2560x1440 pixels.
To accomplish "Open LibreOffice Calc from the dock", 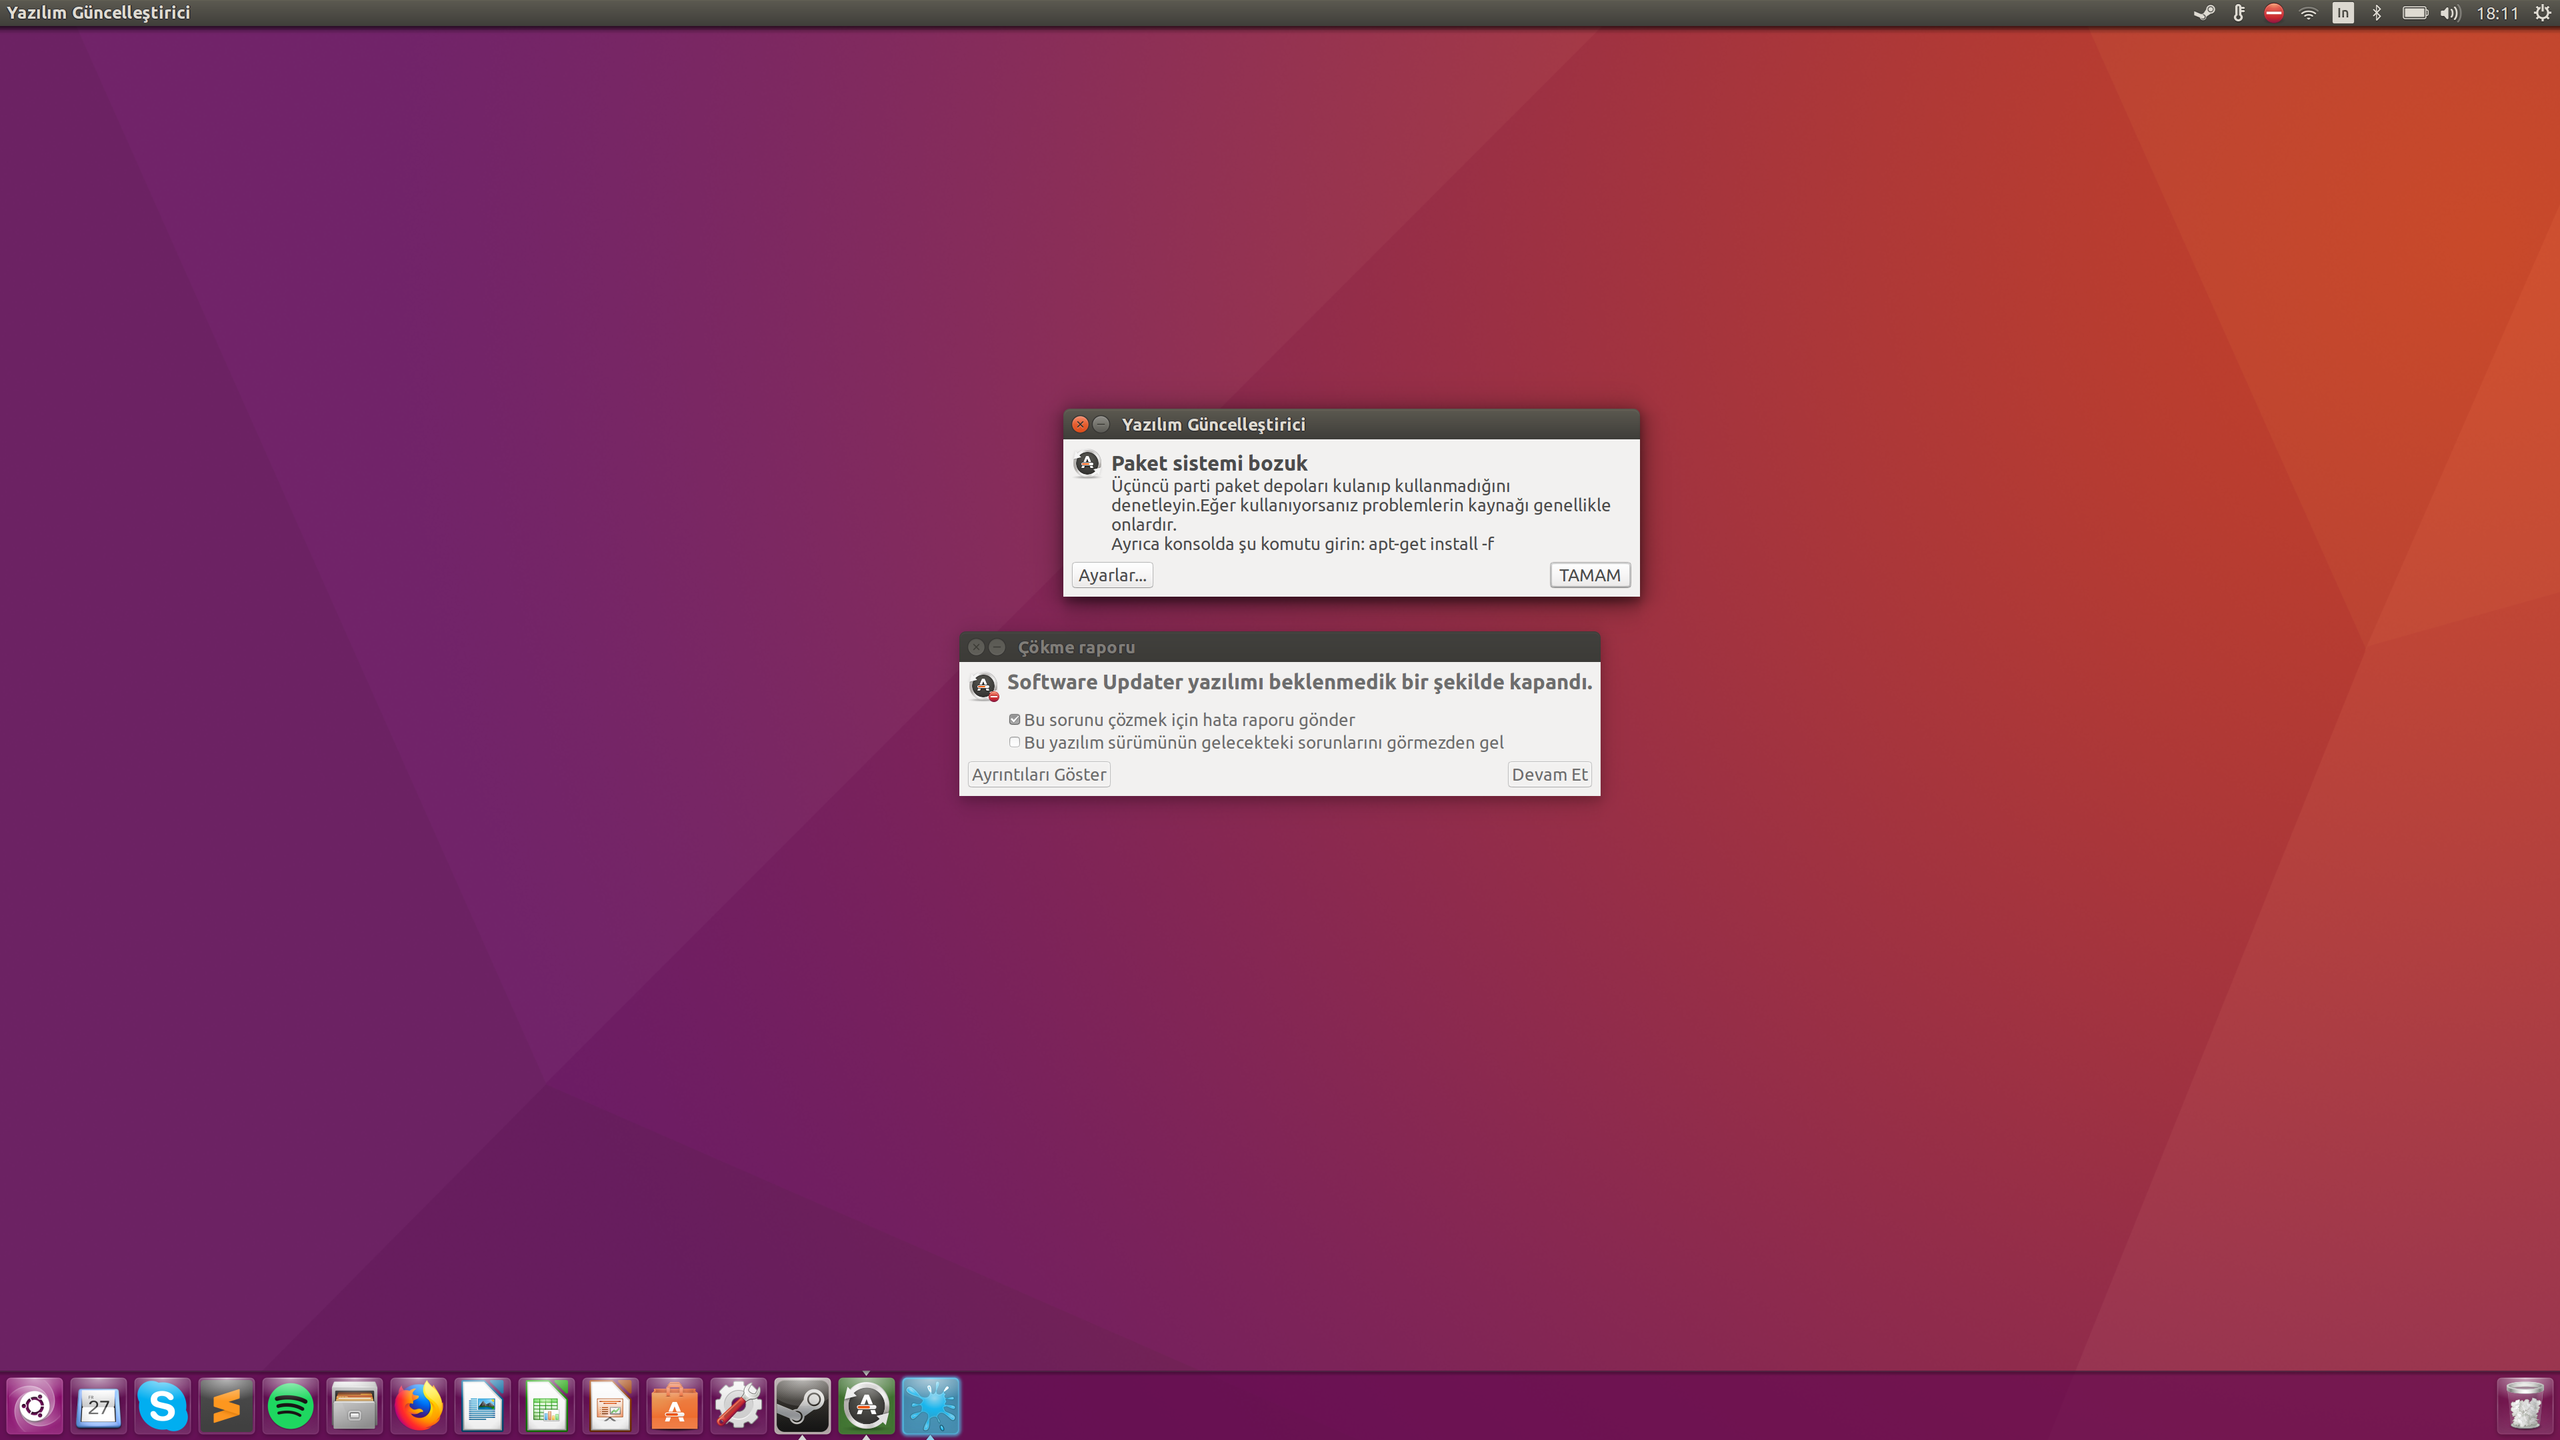I will click(x=547, y=1406).
